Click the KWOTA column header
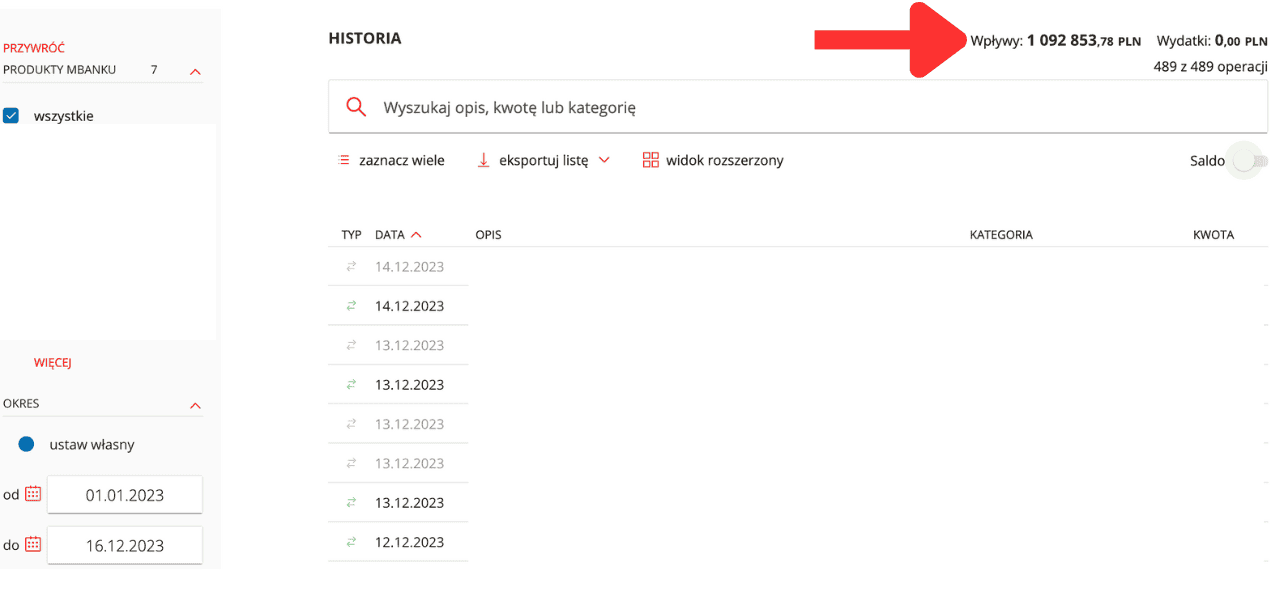The image size is (1280, 603). (x=1213, y=235)
